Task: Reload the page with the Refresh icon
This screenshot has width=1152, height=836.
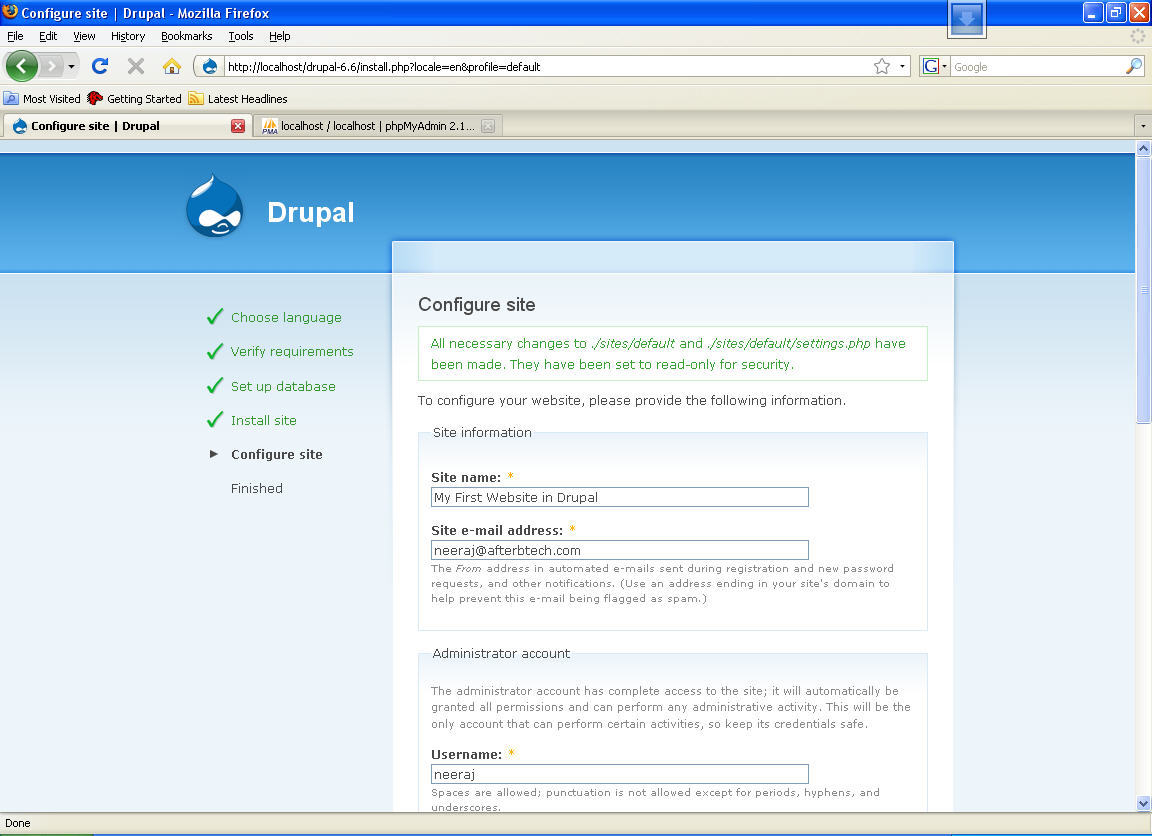Action: click(x=100, y=66)
